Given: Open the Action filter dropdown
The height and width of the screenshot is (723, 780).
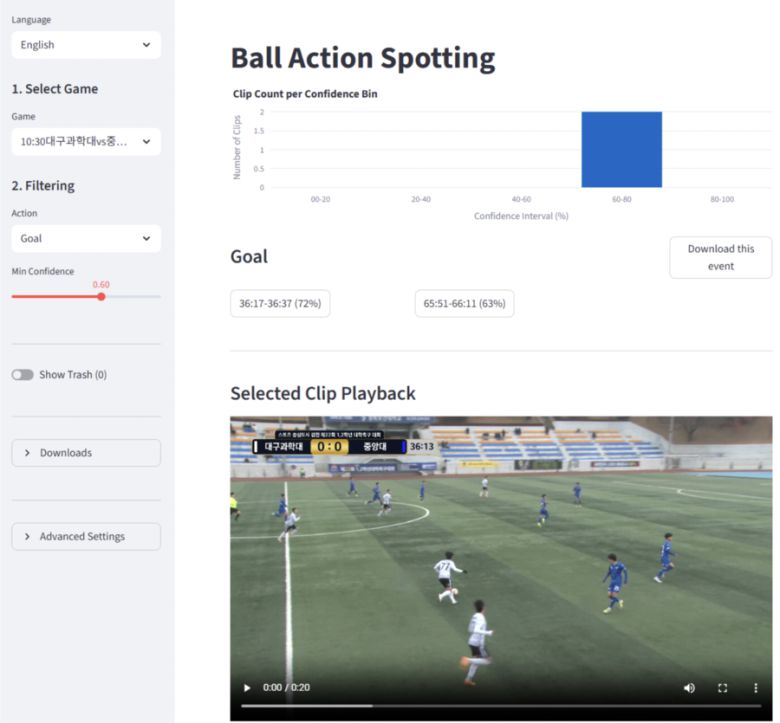Looking at the screenshot, I should coord(85,239).
